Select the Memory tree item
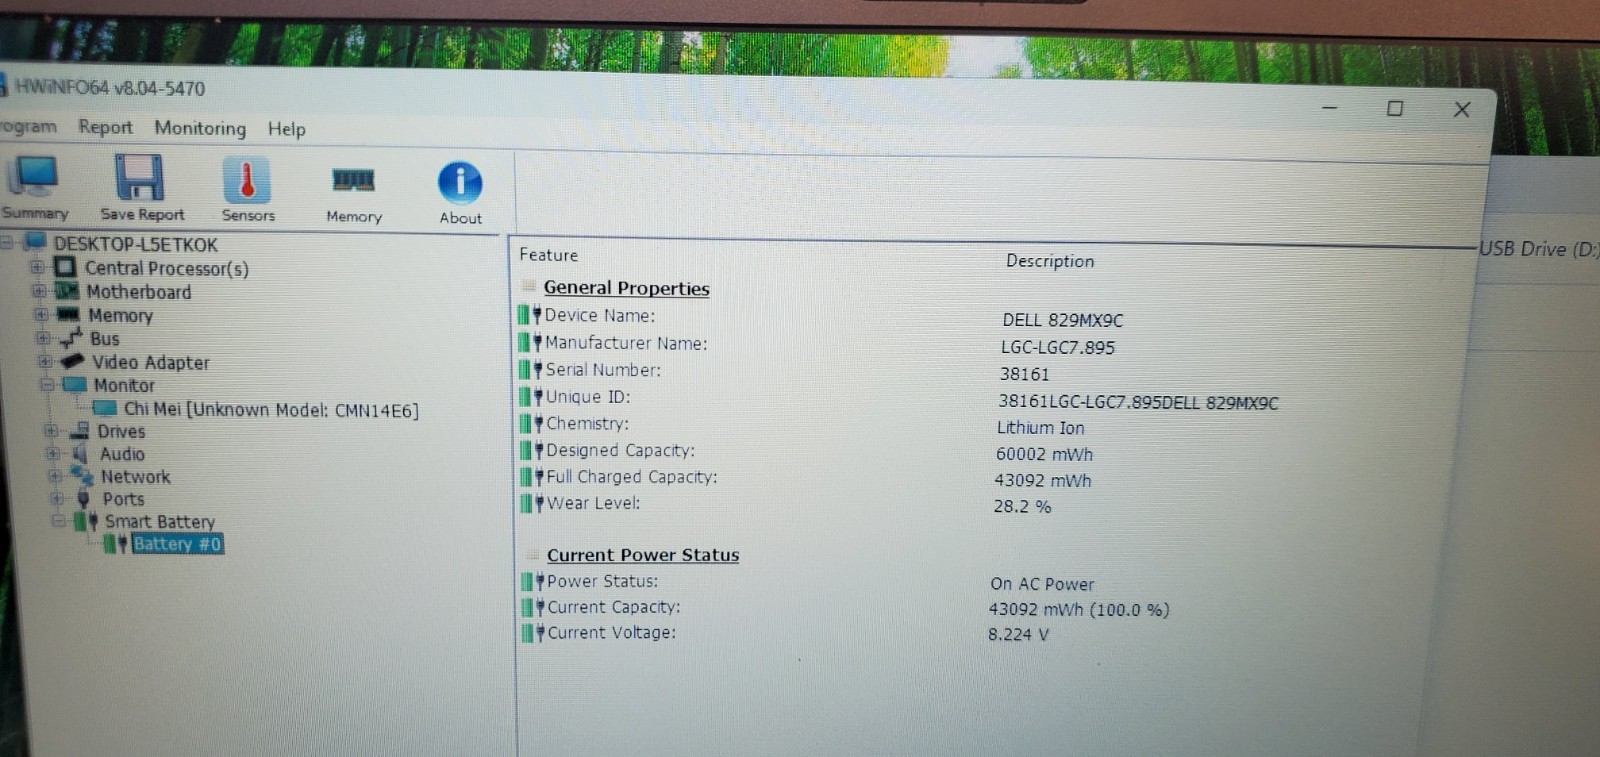1600x757 pixels. click(x=120, y=315)
